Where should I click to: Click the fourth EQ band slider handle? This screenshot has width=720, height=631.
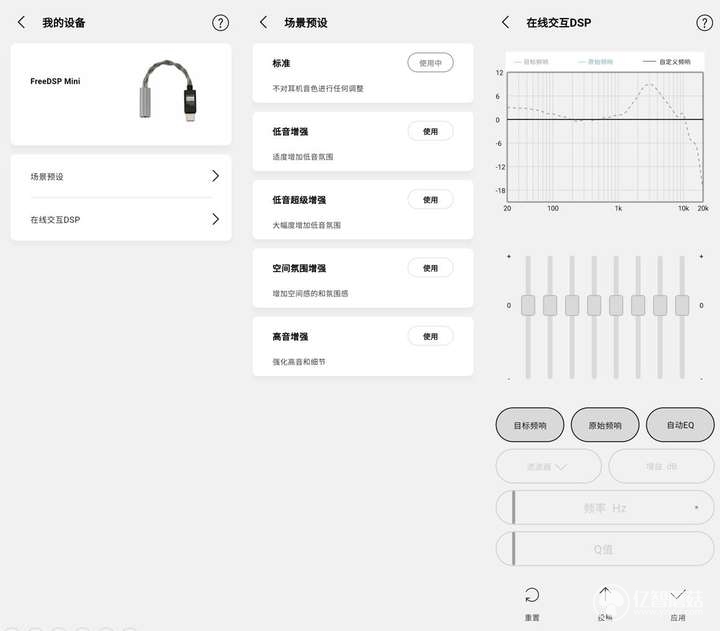point(594,305)
